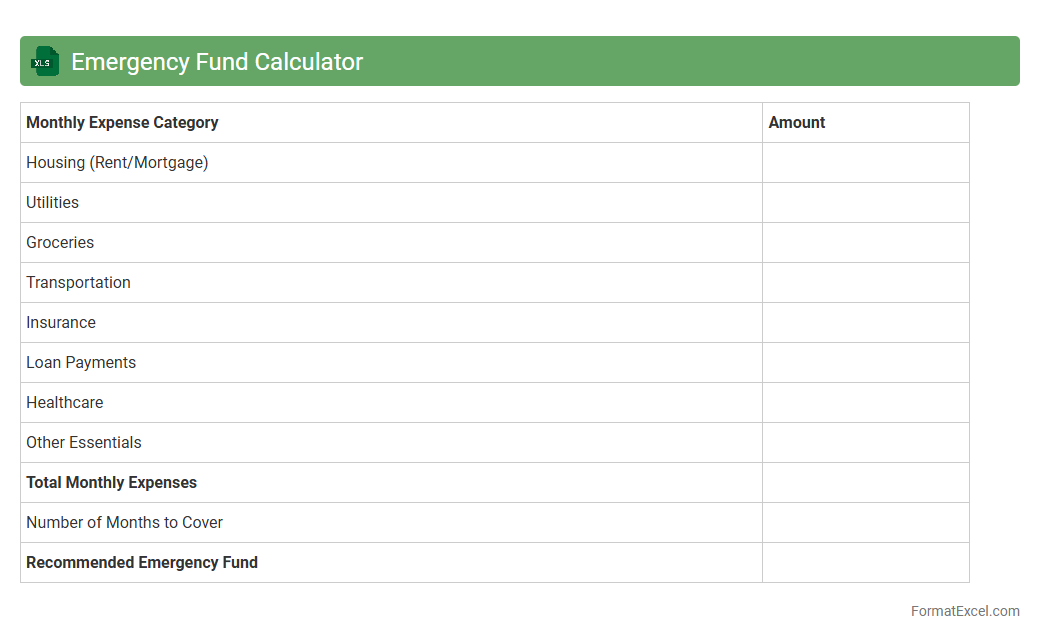Click the Utilities amount cell
The width and height of the screenshot is (1040, 640).
click(x=865, y=203)
